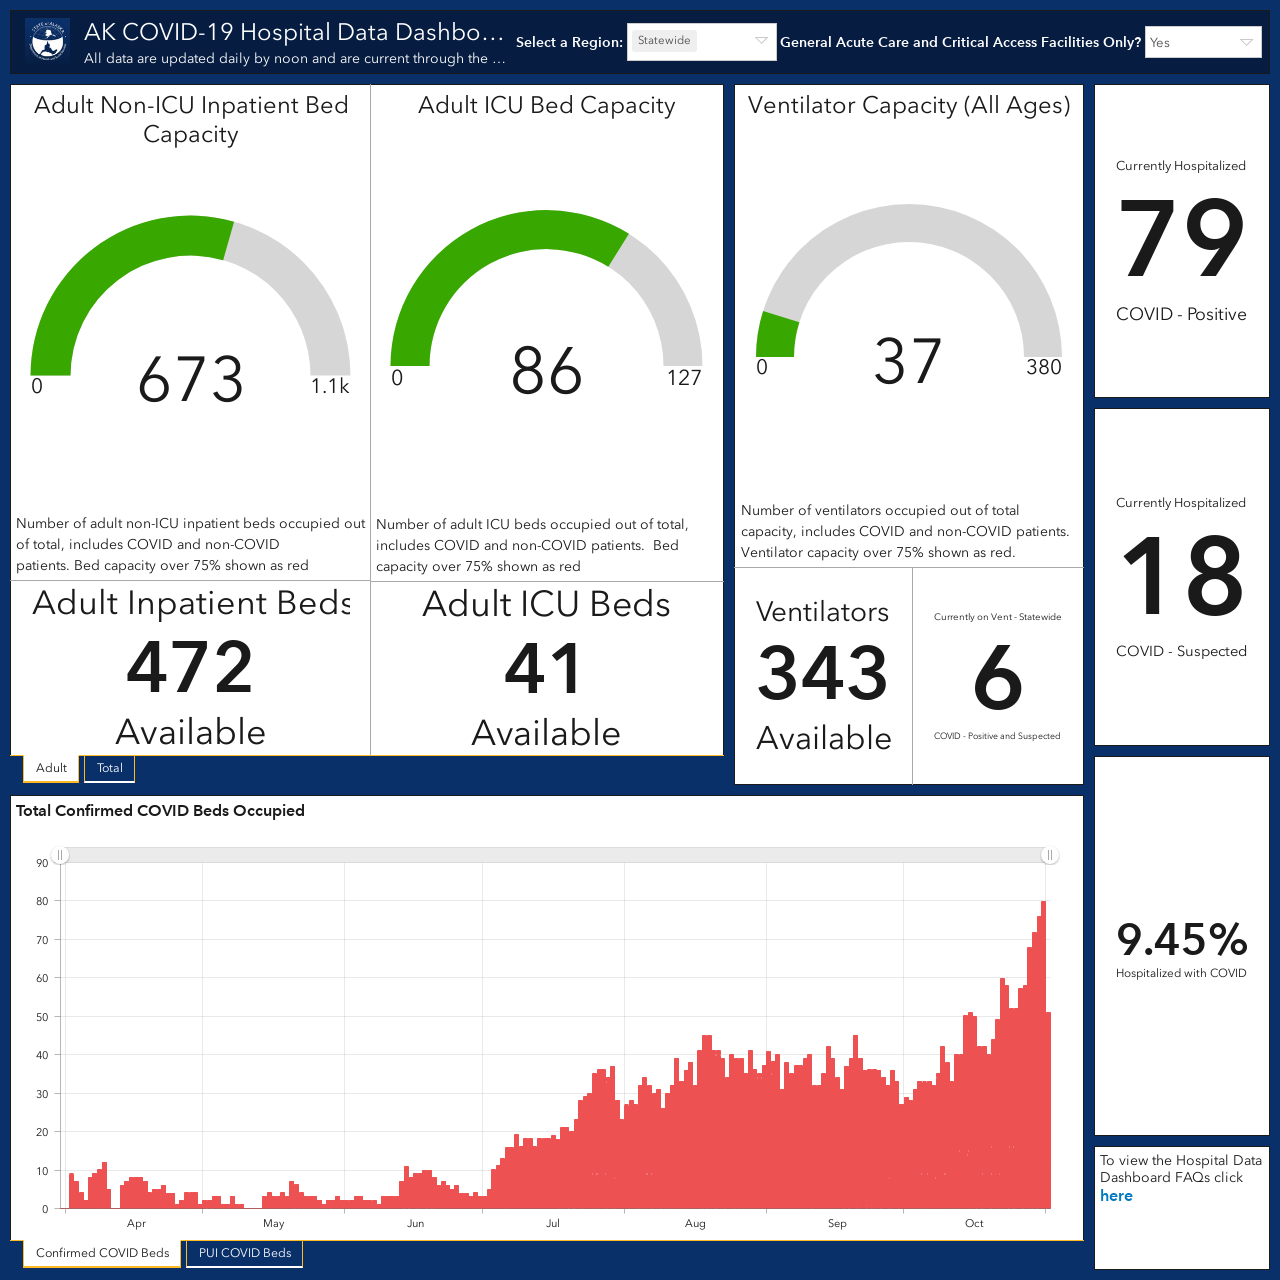The image size is (1280, 1280).
Task: Expand the Acute Care Facilities Only dropdown
Action: 1203,42
